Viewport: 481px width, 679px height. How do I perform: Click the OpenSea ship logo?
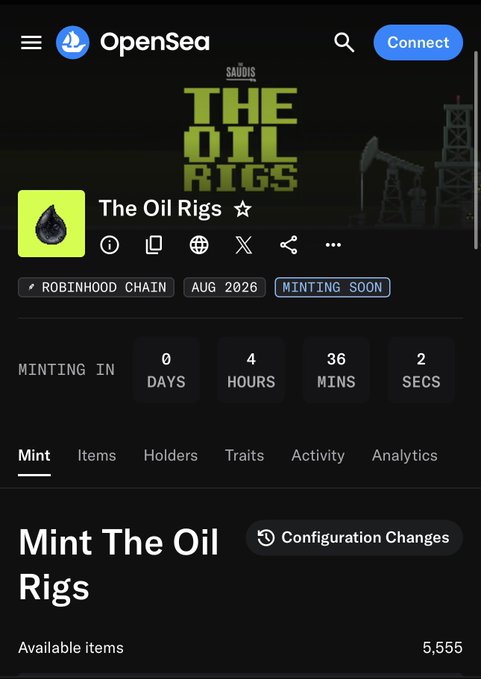pyautogui.click(x=73, y=42)
